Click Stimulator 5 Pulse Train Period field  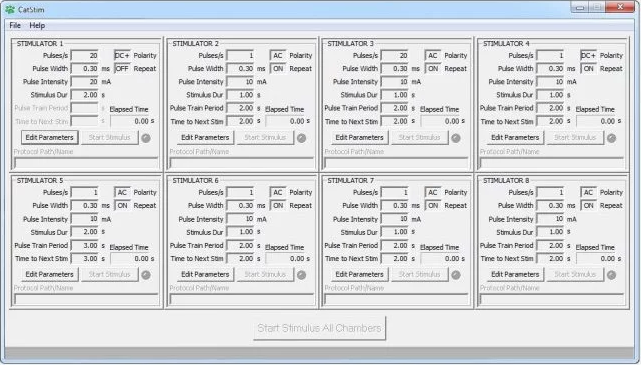(x=84, y=245)
